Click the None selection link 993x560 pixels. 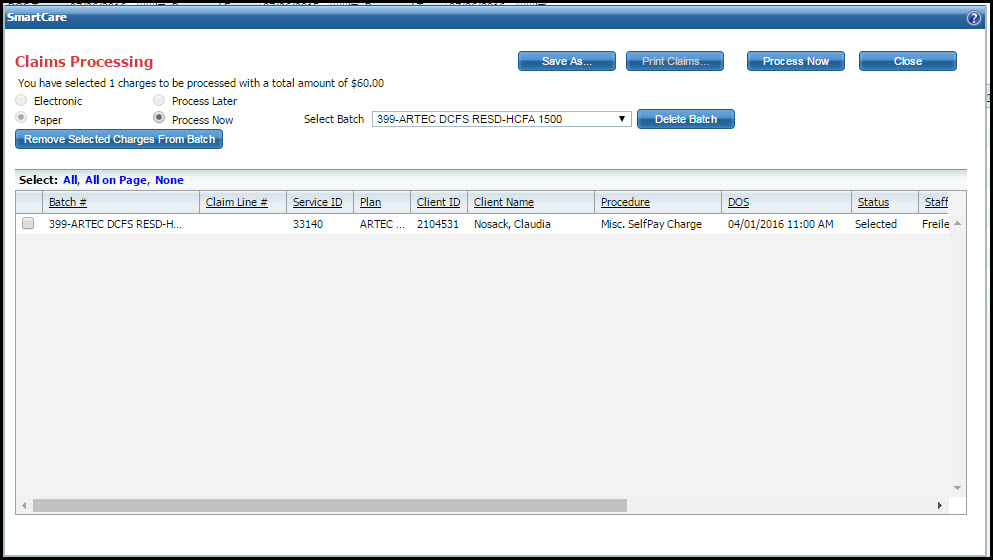coord(169,180)
